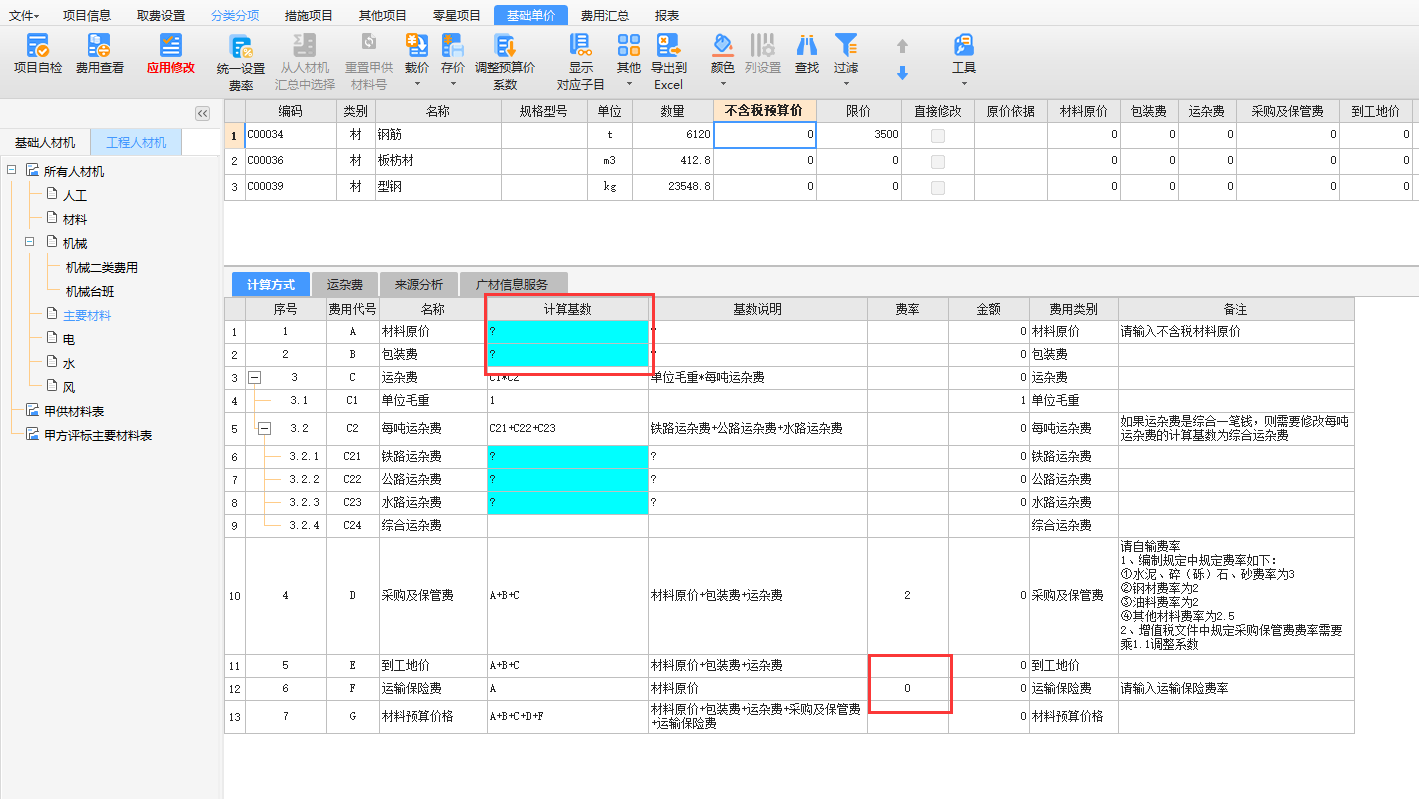Check the 直接修改 box for 型钢
1419x799 pixels.
937,187
